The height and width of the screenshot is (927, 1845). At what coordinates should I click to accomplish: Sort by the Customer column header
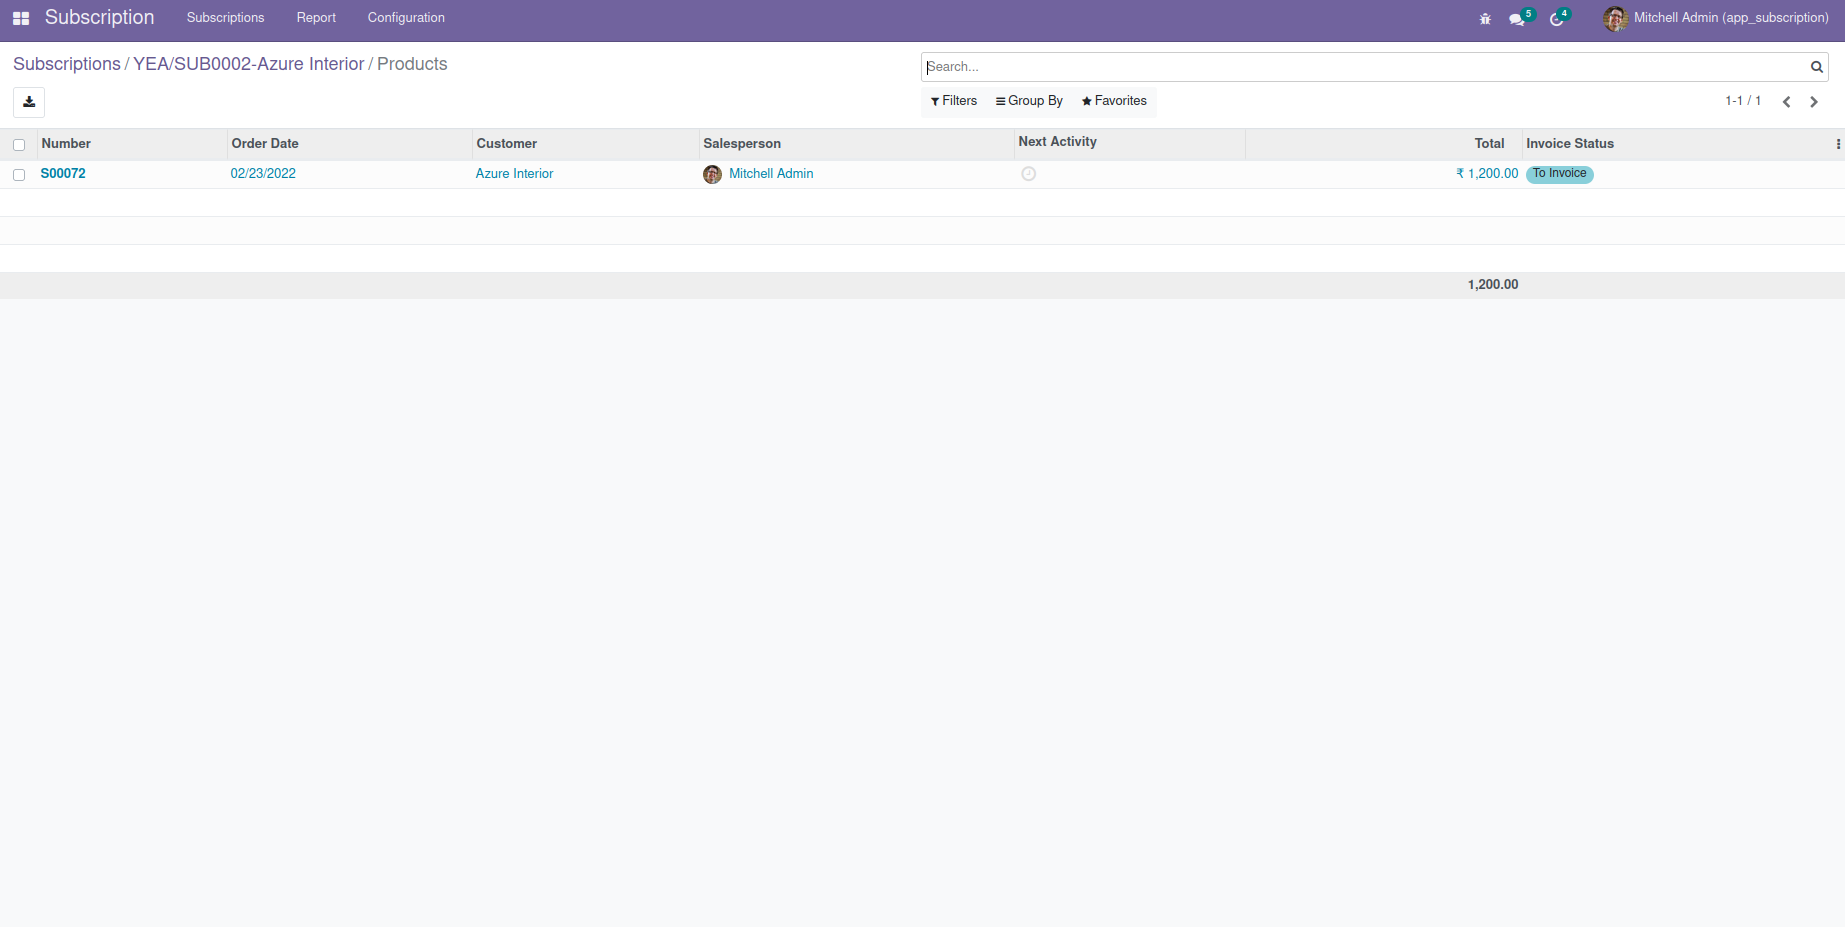[x=506, y=144]
